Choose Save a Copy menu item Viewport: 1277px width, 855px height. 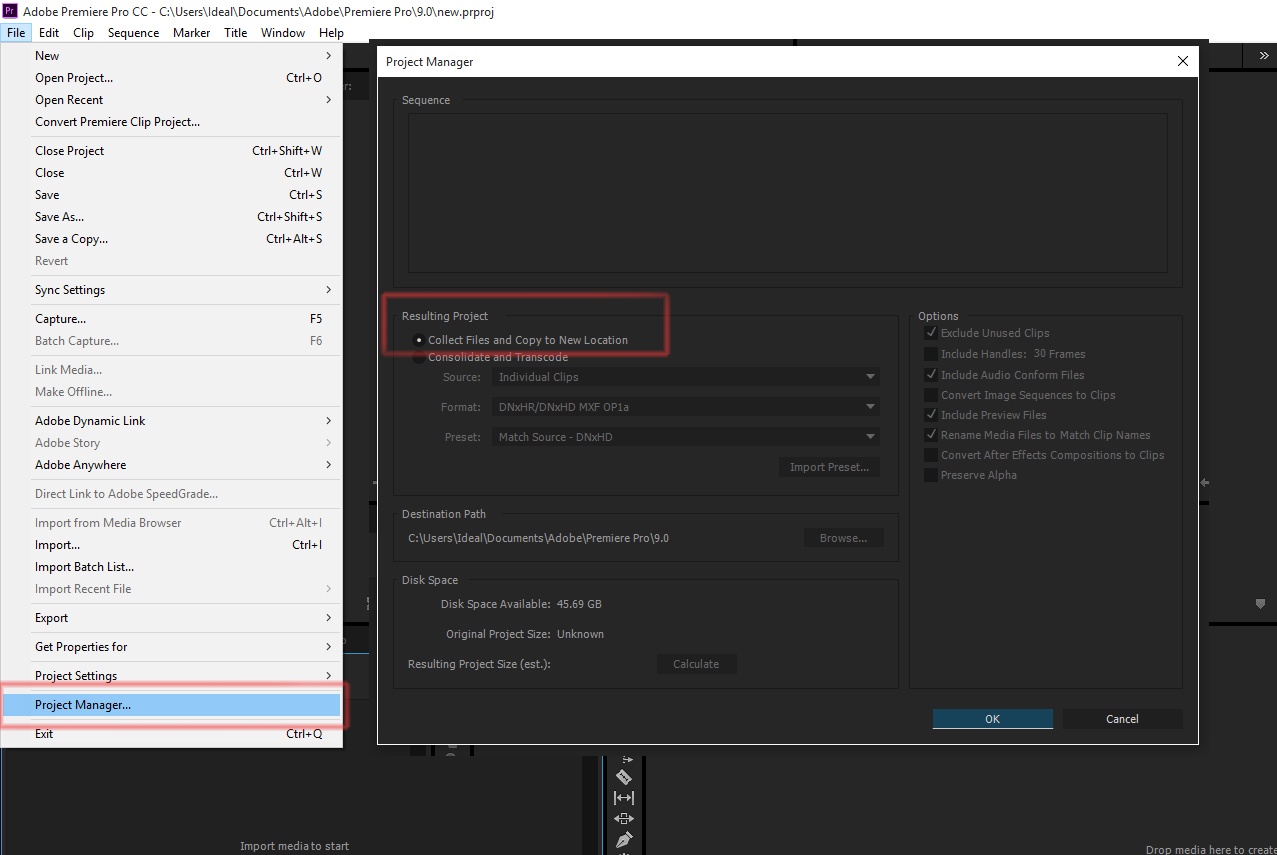coord(172,239)
